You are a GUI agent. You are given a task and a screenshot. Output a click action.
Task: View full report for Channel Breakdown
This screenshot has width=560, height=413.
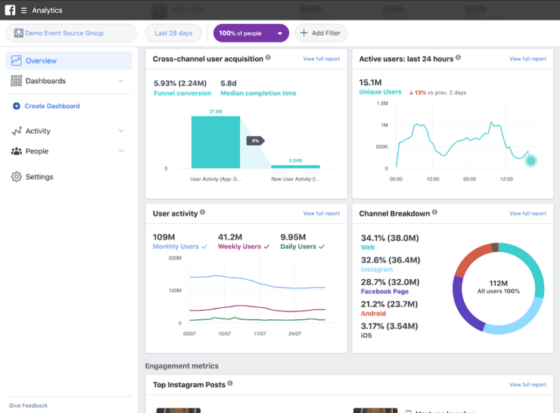(x=528, y=213)
